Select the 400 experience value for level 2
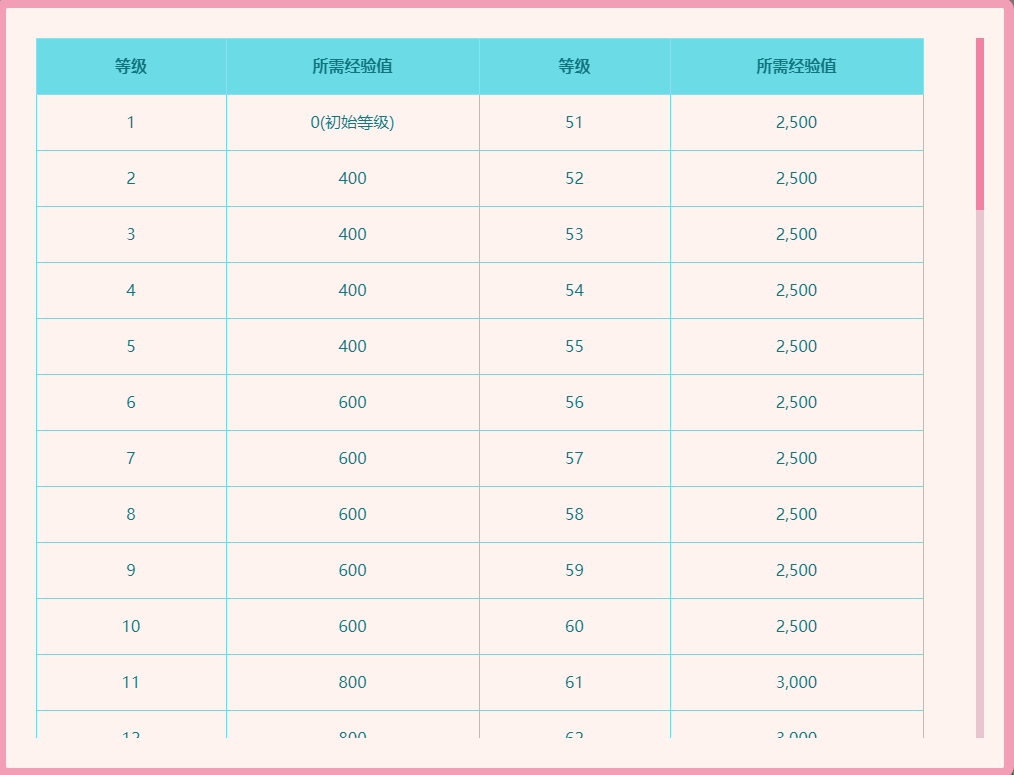Viewport: 1014px width, 775px height. coord(352,179)
